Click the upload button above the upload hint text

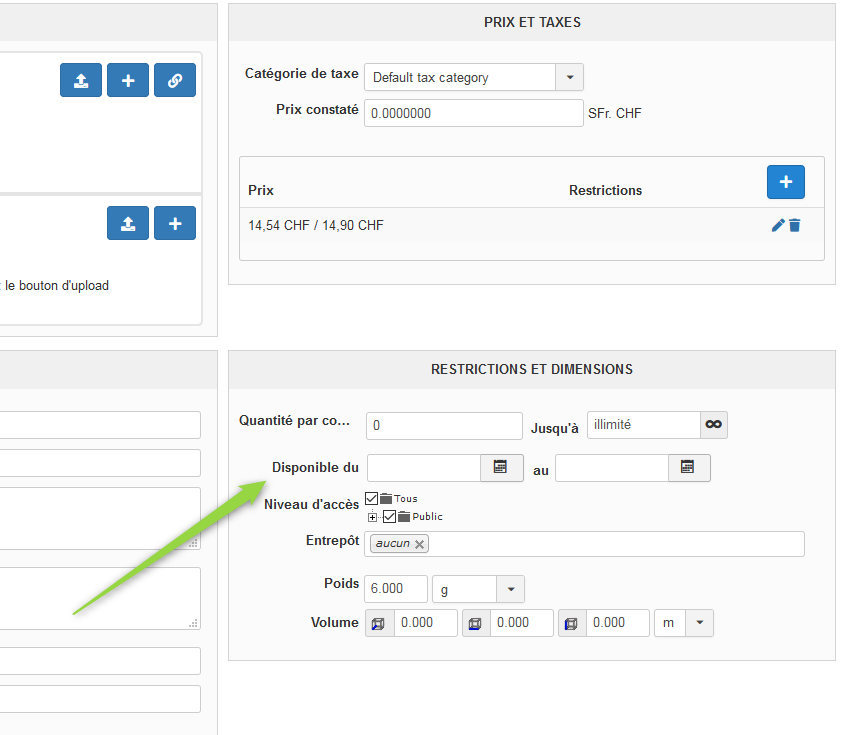[128, 223]
